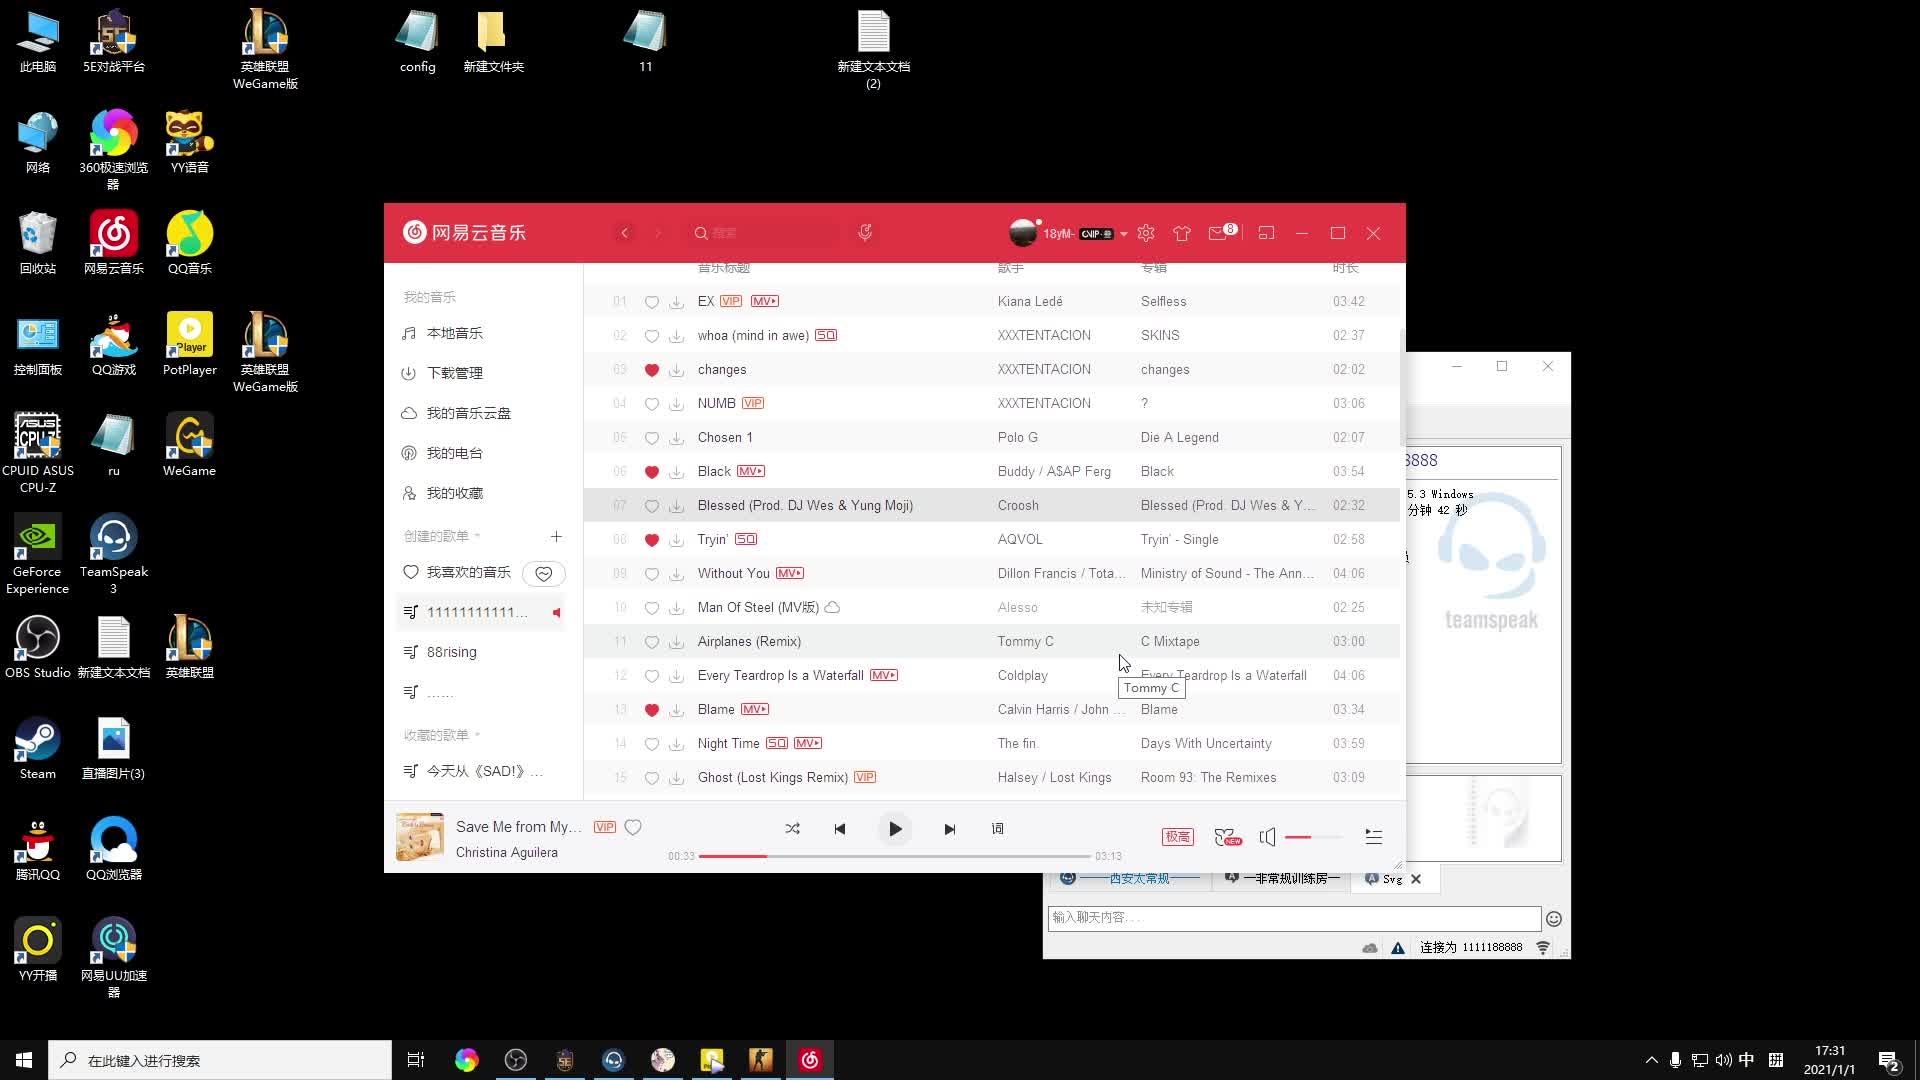Play the MV for Blame
Screen dimensions: 1920x1080
coord(755,709)
